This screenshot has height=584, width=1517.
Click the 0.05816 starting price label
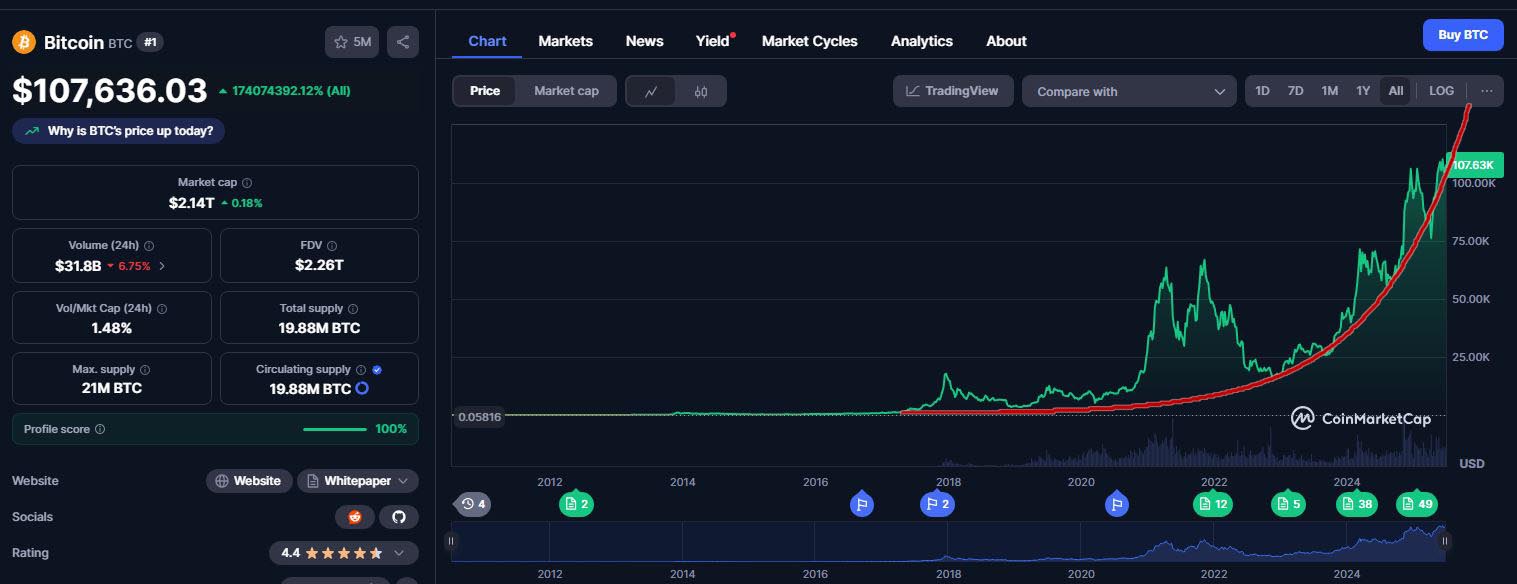[478, 417]
